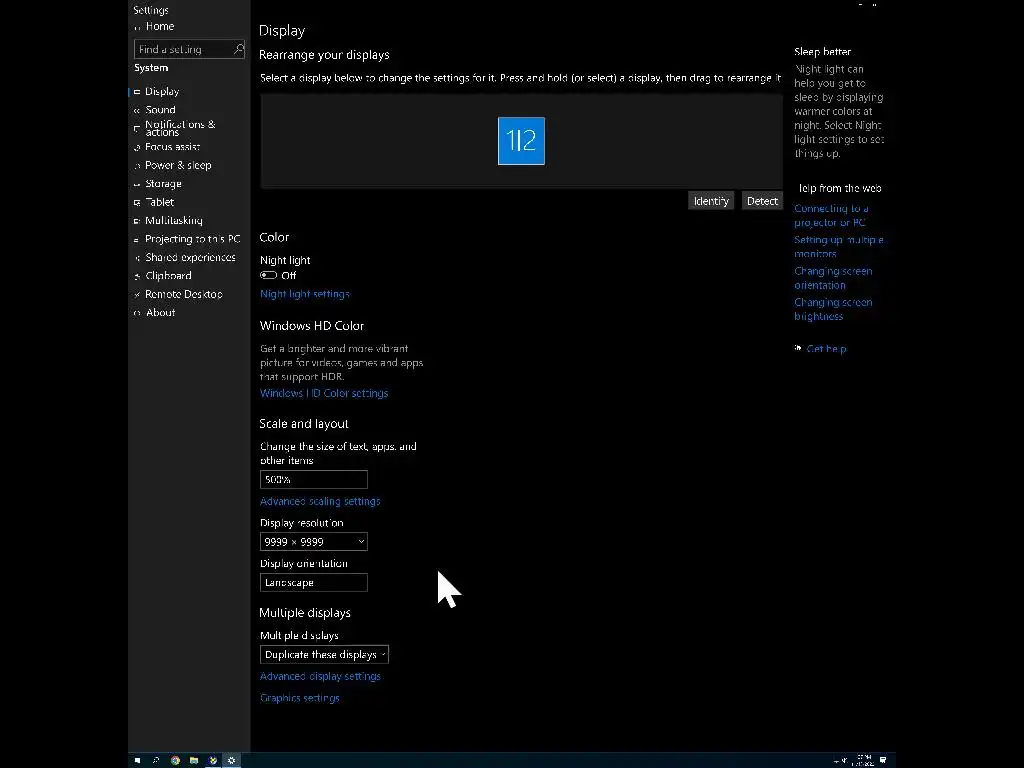Open the Display settings page in sidebar
1024x768 pixels.
pos(161,91)
